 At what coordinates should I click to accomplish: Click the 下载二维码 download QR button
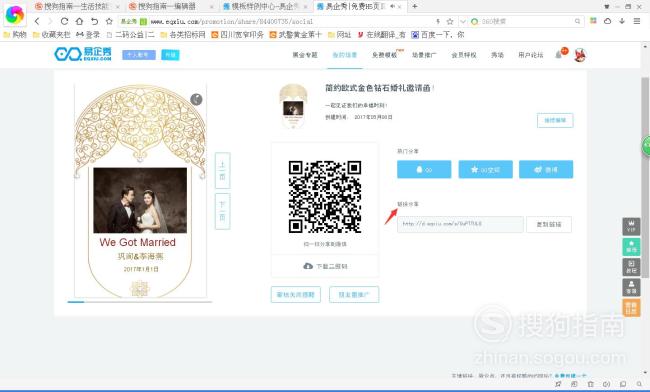[x=325, y=266]
